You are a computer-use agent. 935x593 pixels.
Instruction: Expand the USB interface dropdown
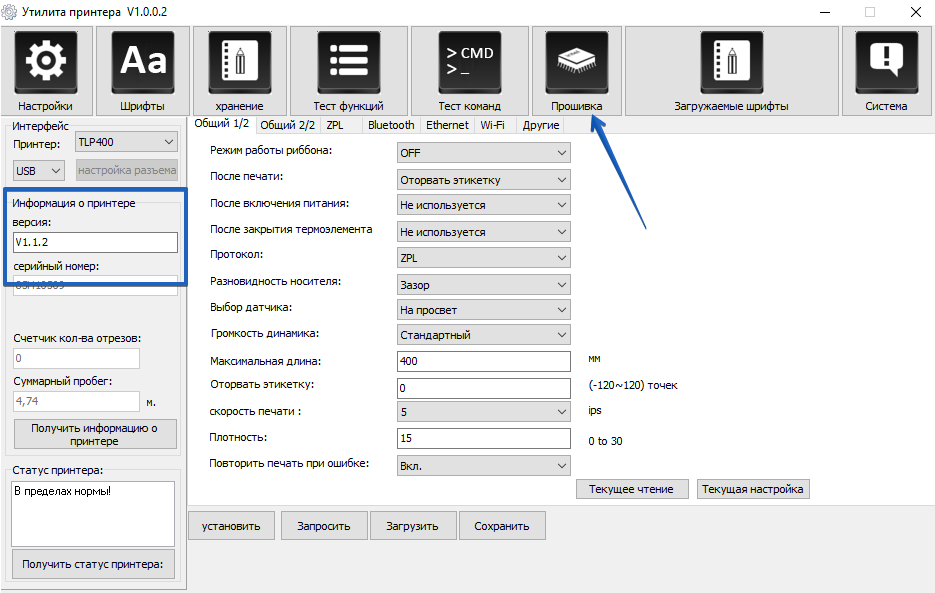tap(40, 171)
